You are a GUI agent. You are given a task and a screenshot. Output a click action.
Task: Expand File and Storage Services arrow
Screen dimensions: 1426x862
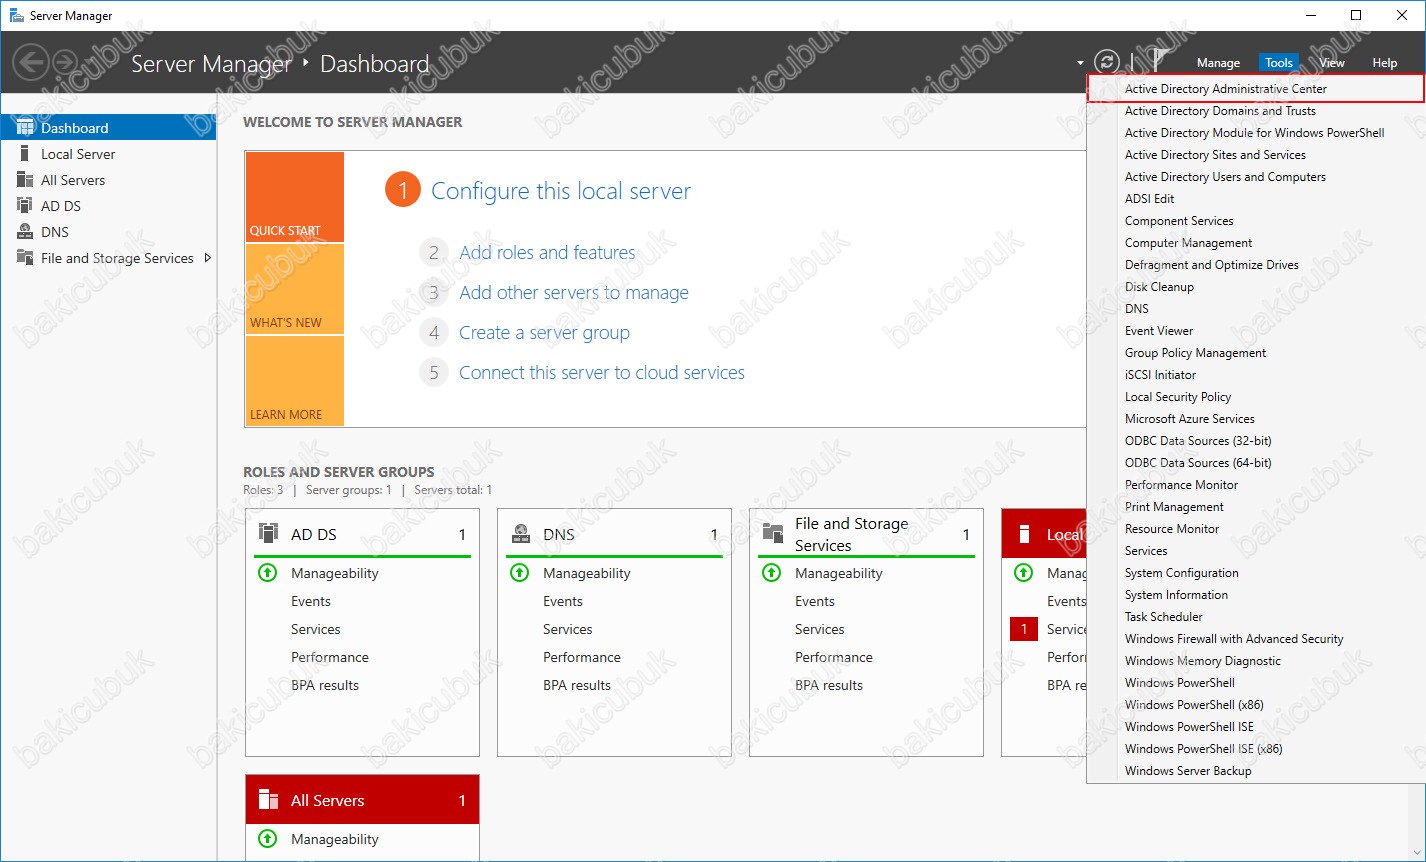207,258
